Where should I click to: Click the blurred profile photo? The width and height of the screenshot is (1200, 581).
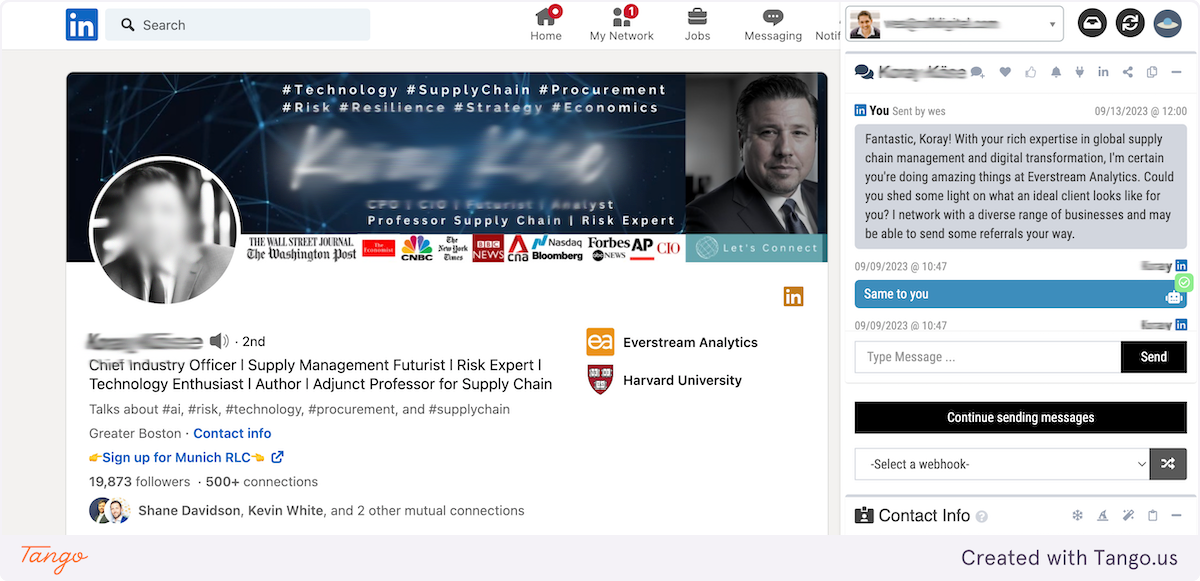click(165, 230)
